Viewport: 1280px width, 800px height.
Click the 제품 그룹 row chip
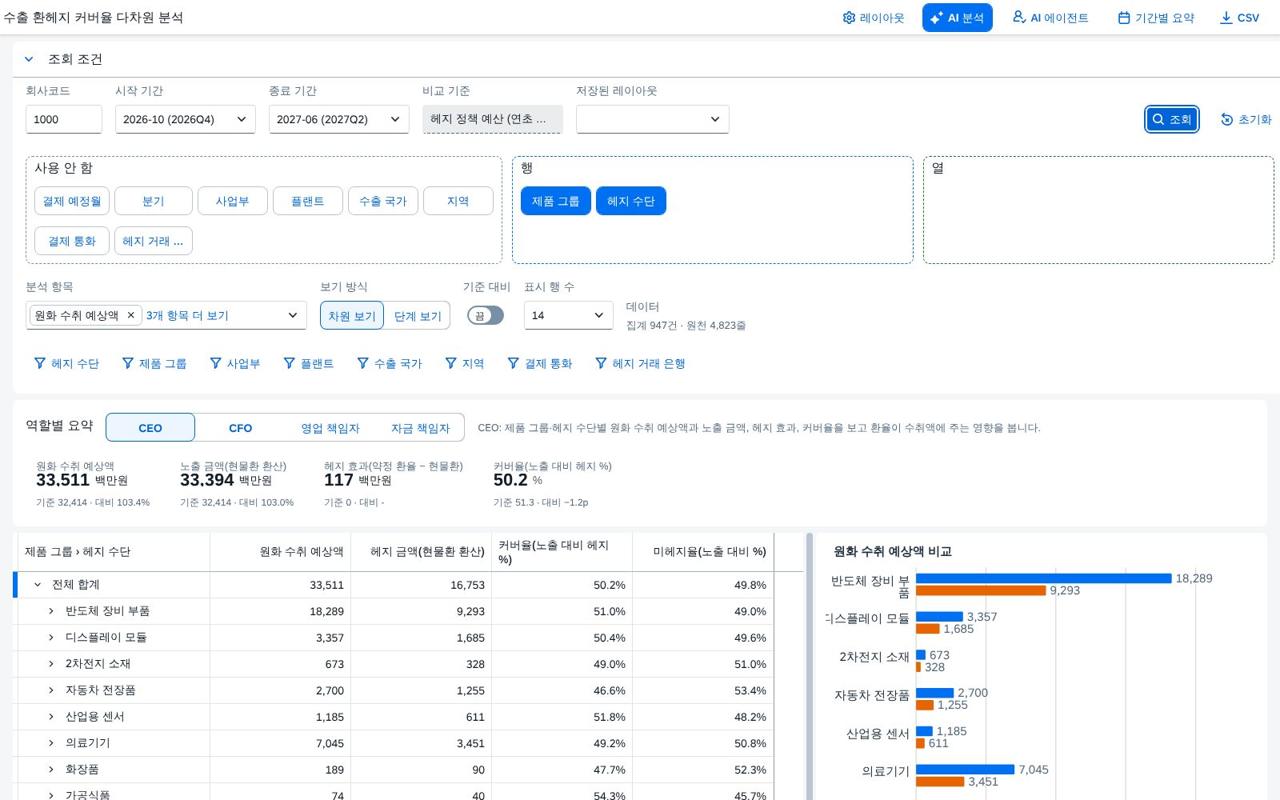click(556, 201)
